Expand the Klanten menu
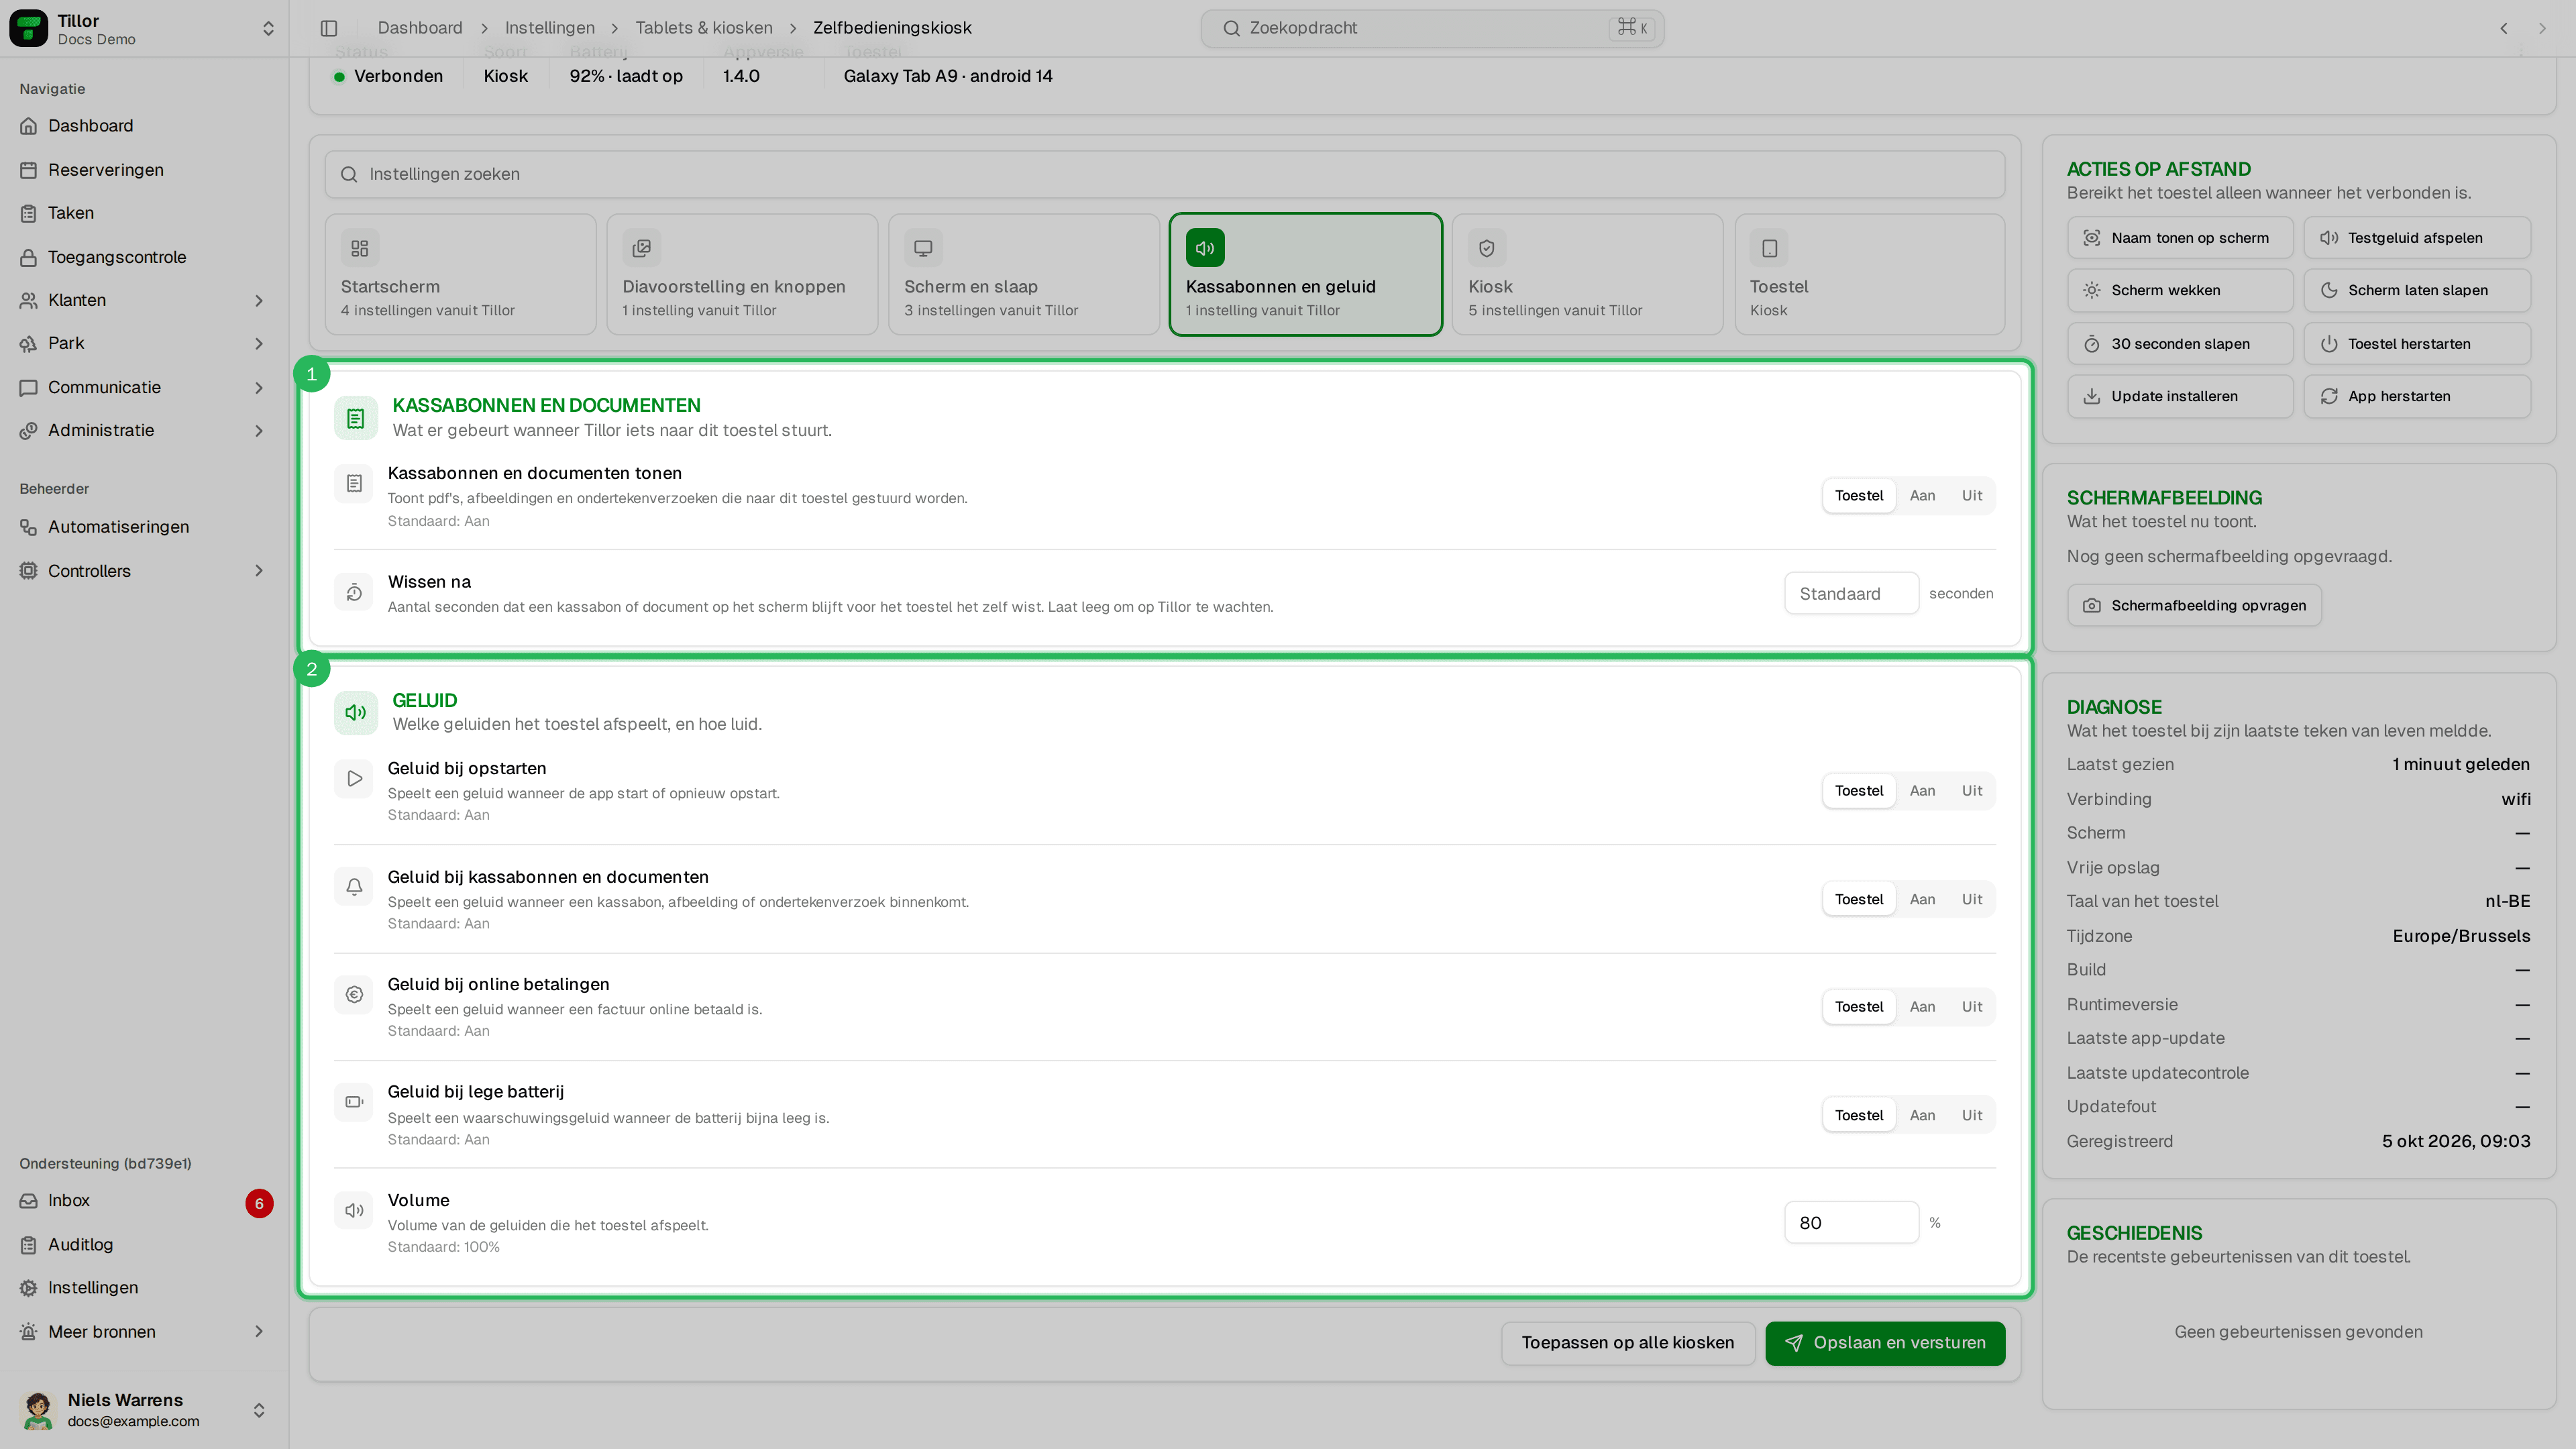This screenshot has width=2576, height=1449. (145, 300)
